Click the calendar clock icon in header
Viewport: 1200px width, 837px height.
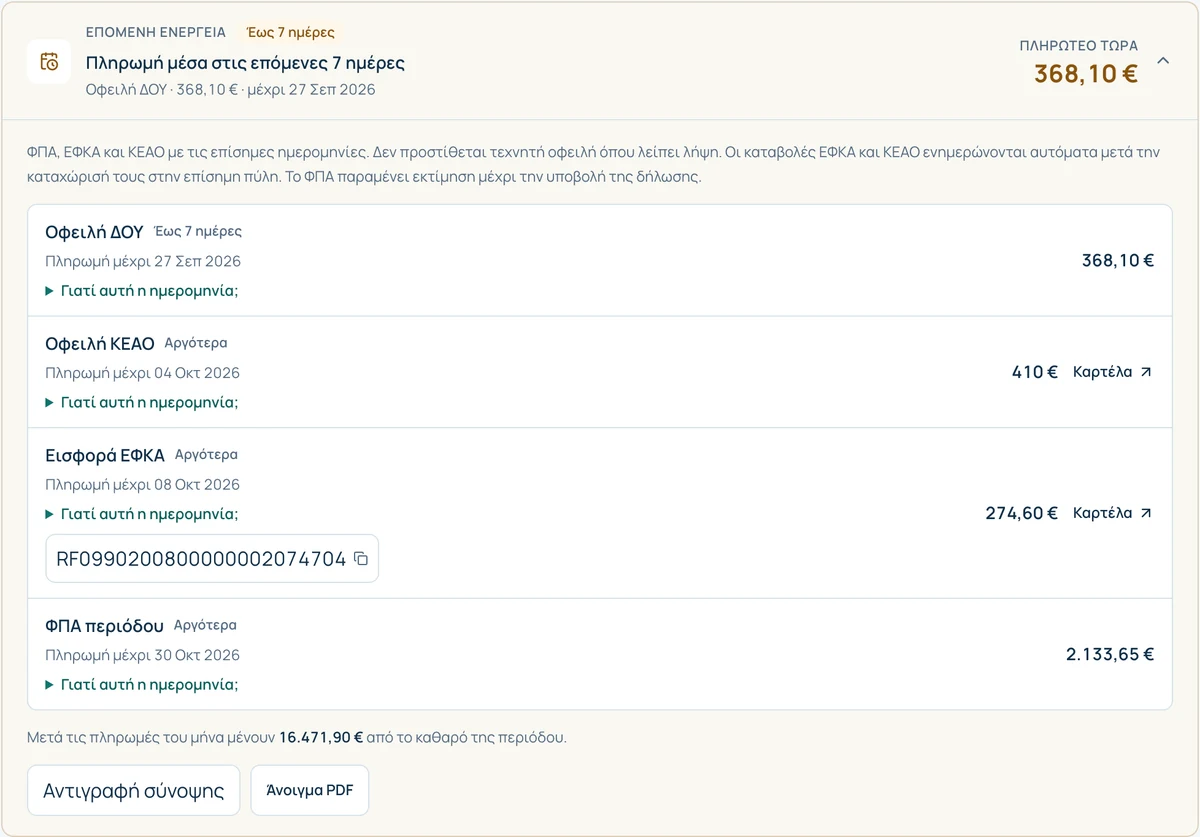tap(48, 62)
